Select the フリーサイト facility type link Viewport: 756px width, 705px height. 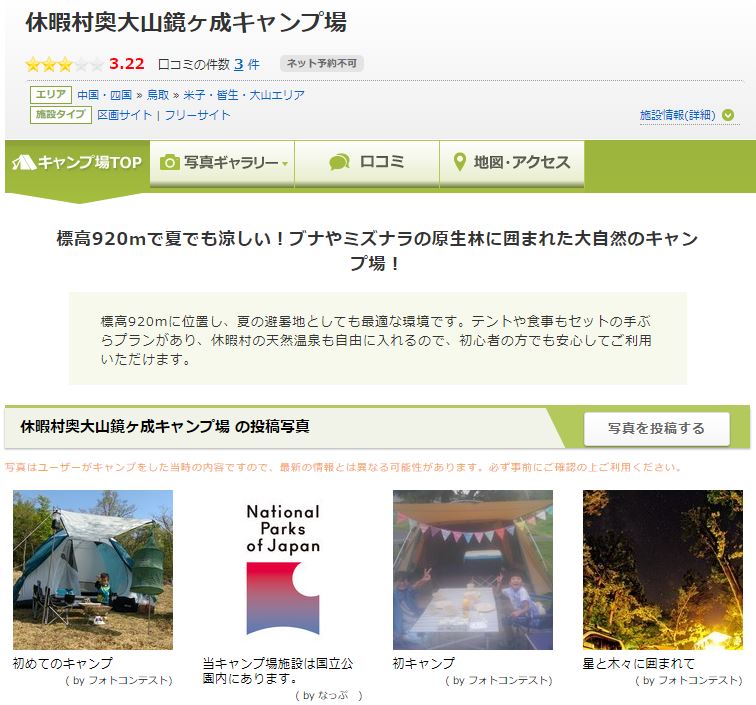click(x=198, y=115)
